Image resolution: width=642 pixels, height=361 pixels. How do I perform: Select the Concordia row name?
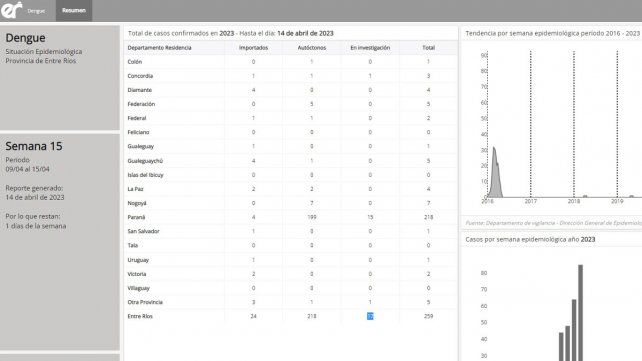click(x=140, y=76)
